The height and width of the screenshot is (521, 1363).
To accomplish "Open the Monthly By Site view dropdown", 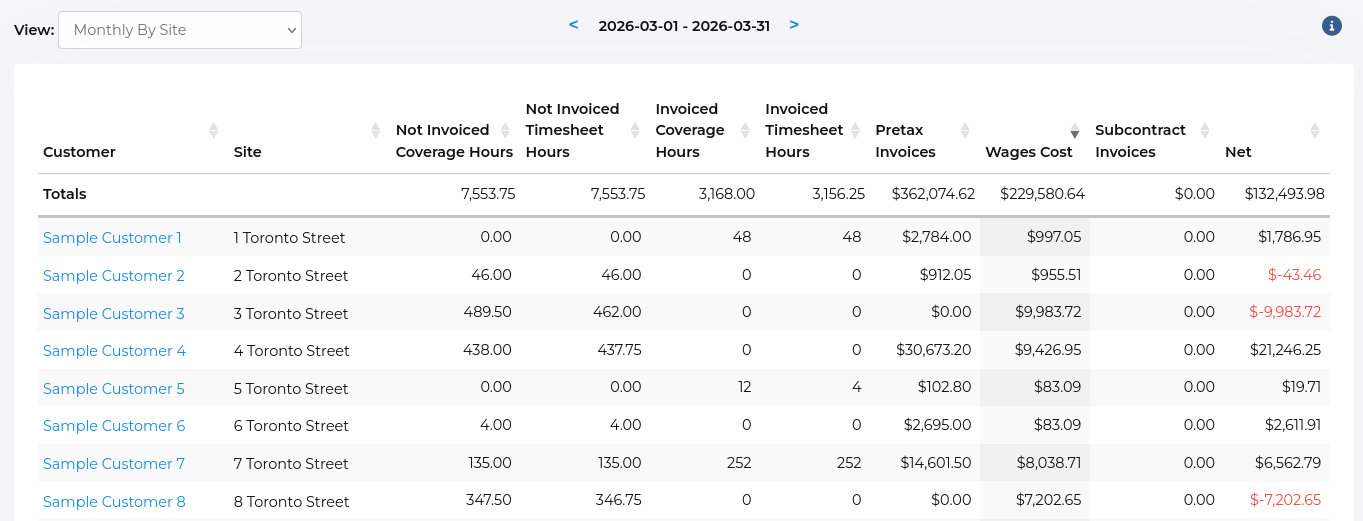I will [180, 30].
